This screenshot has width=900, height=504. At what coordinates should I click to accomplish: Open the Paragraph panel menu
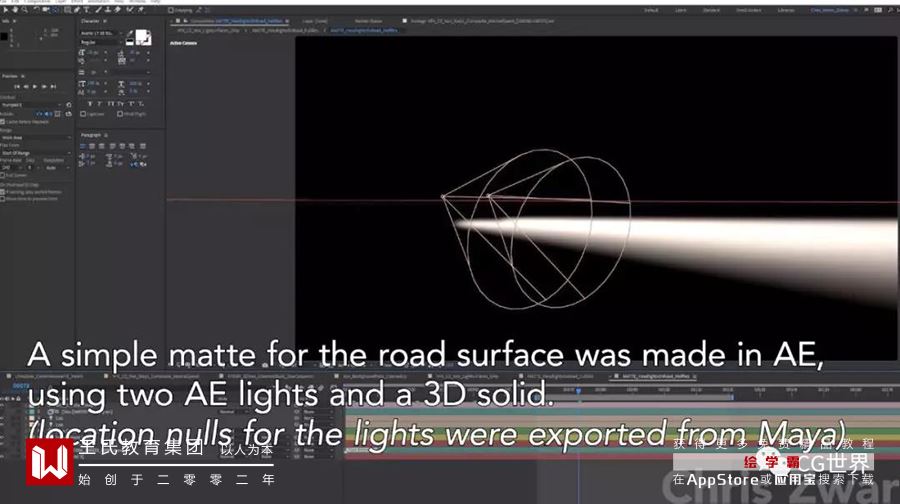tap(106, 135)
